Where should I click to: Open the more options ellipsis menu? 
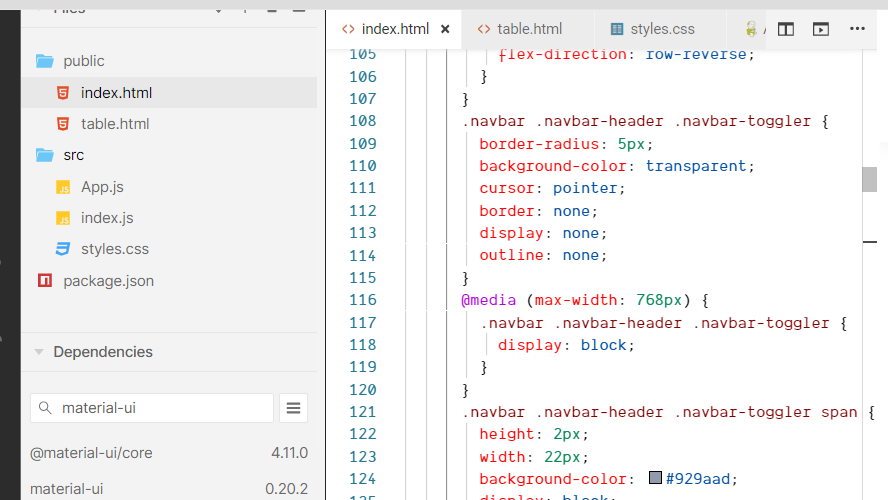tap(857, 29)
